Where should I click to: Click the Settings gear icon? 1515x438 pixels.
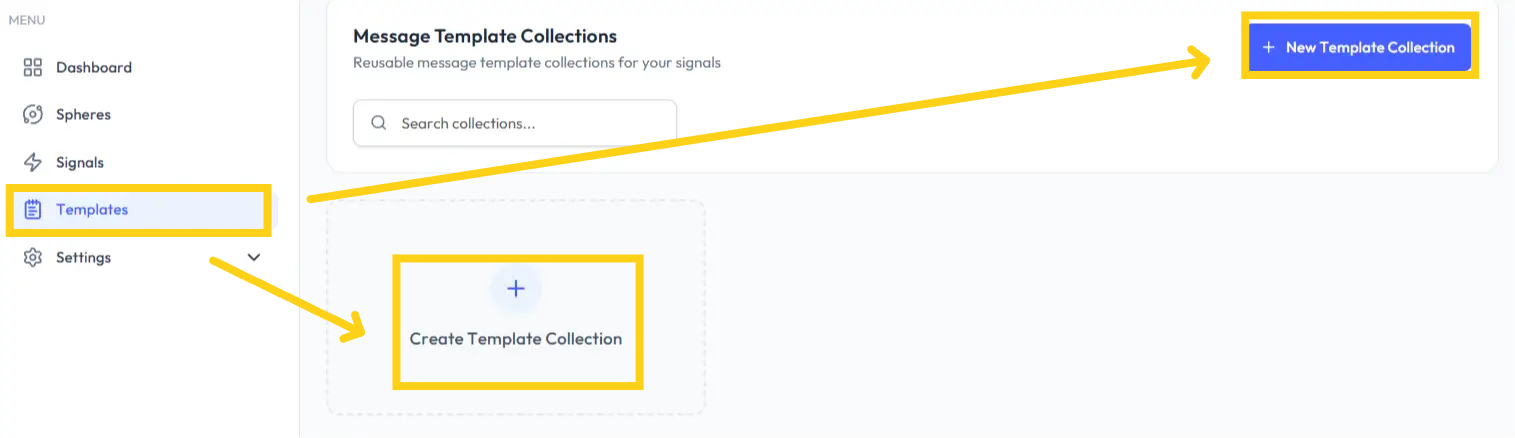[x=33, y=258]
